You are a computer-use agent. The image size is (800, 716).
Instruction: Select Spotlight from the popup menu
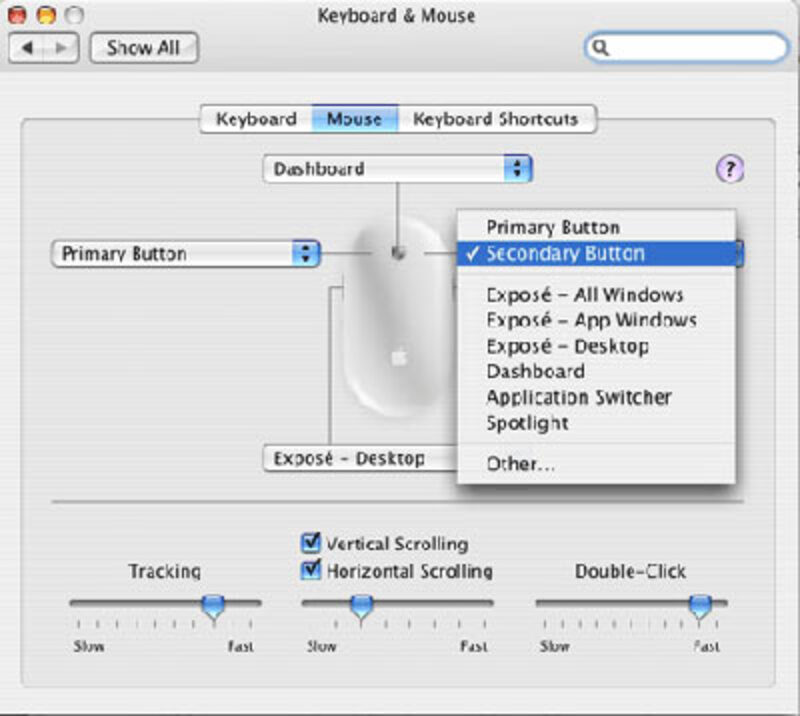[x=596, y=423]
